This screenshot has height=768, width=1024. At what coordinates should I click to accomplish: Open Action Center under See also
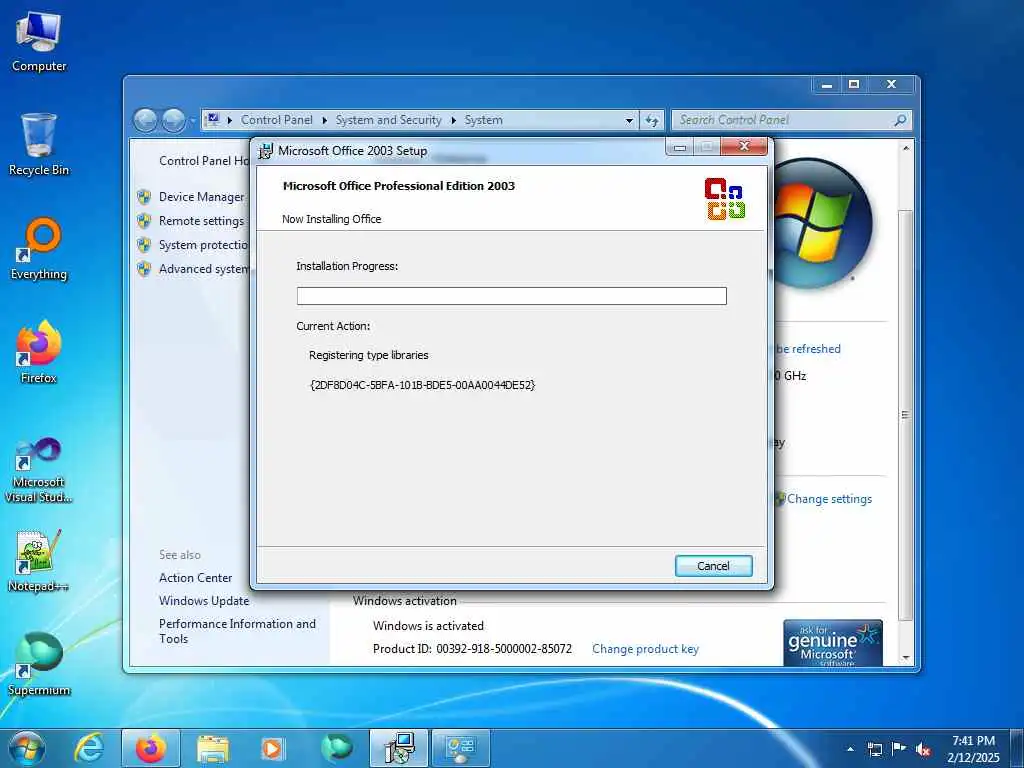click(195, 578)
